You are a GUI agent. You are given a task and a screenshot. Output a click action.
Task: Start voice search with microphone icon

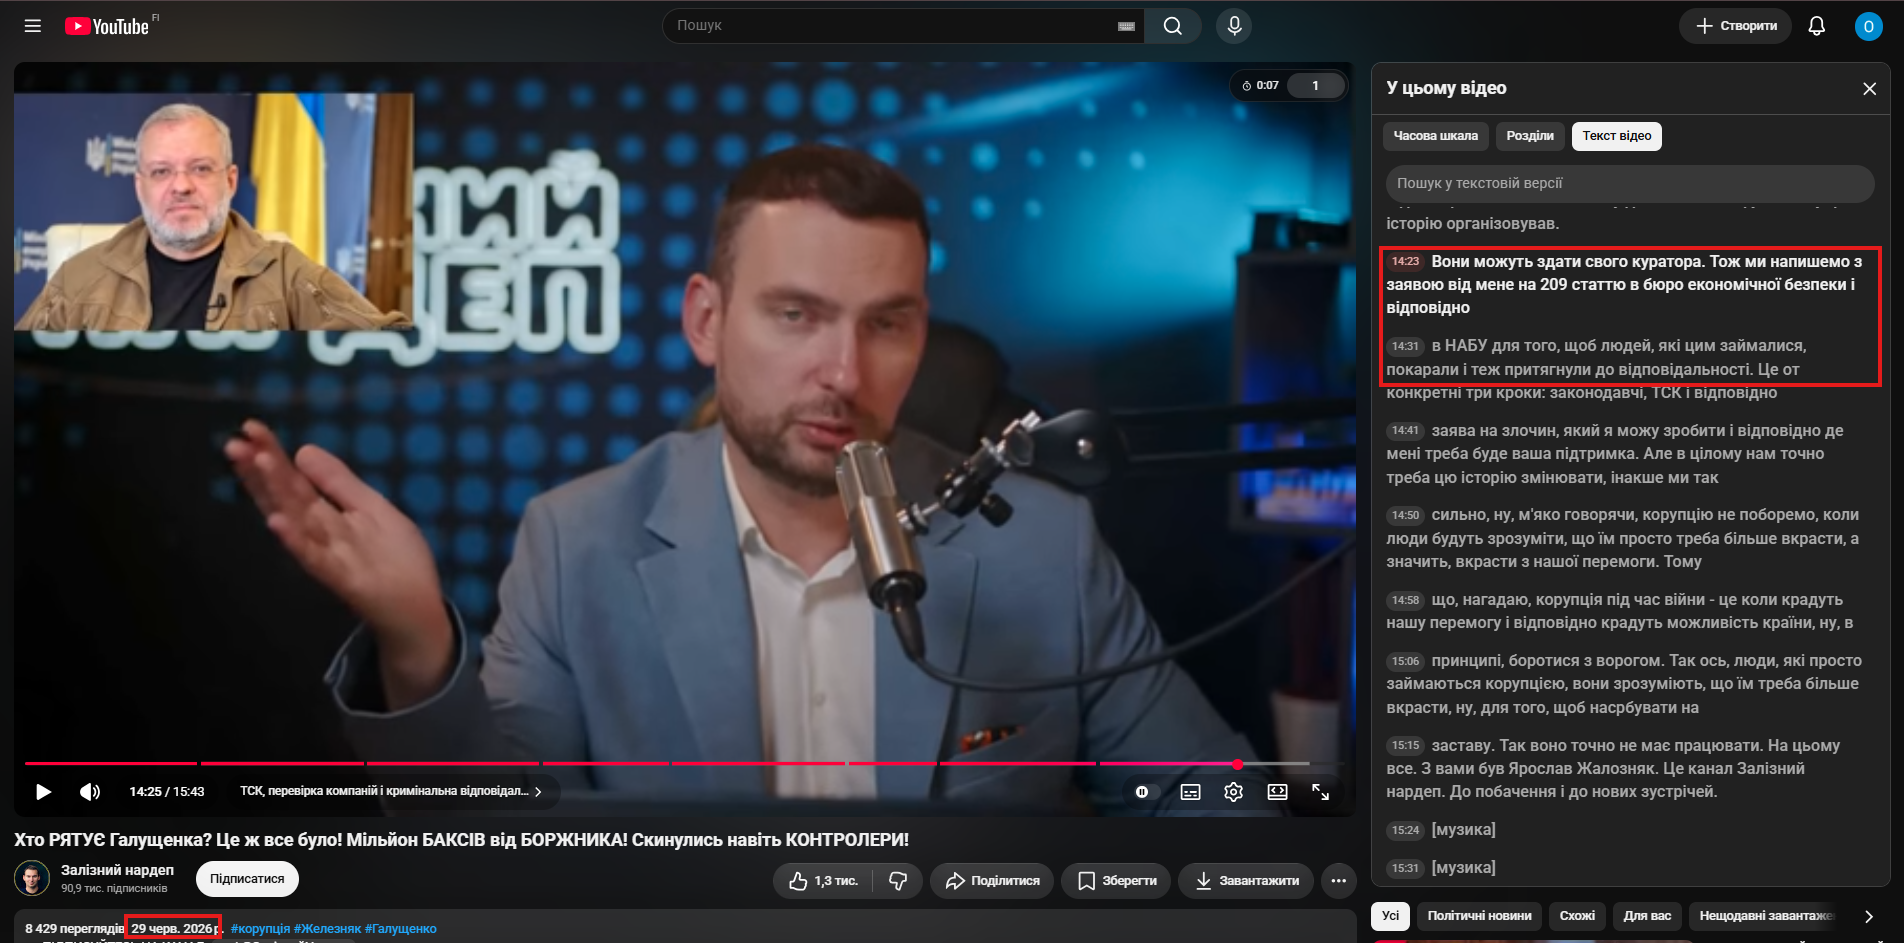coord(1234,26)
